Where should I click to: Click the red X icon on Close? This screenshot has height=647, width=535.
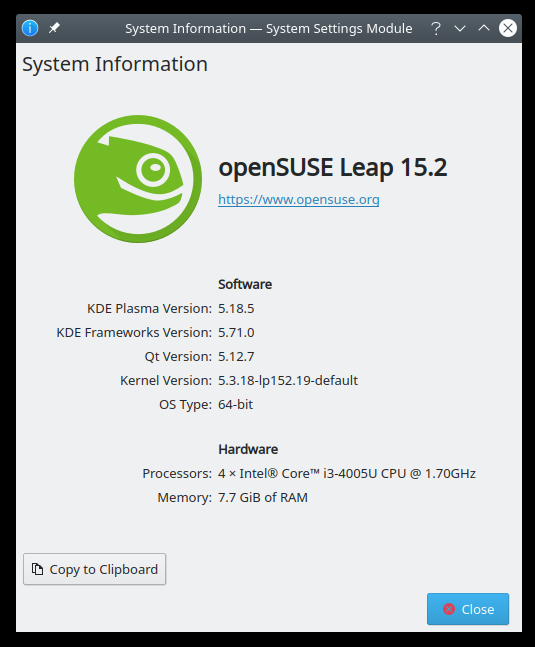tap(449, 609)
